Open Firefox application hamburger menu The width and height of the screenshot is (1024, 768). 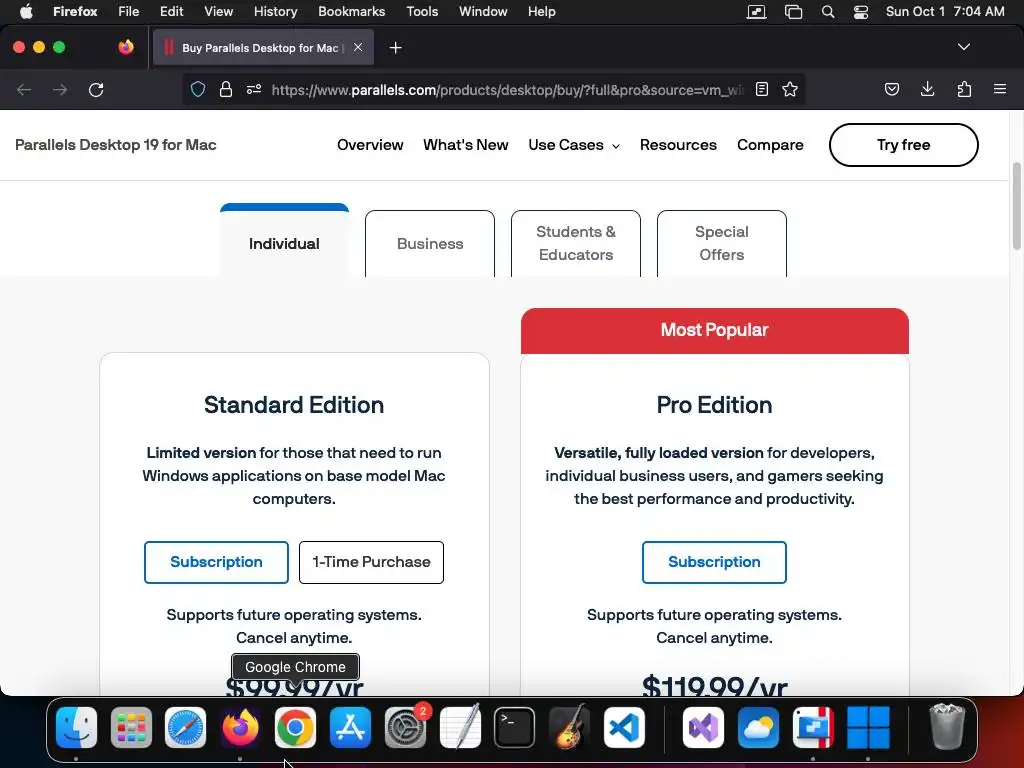click(1000, 89)
